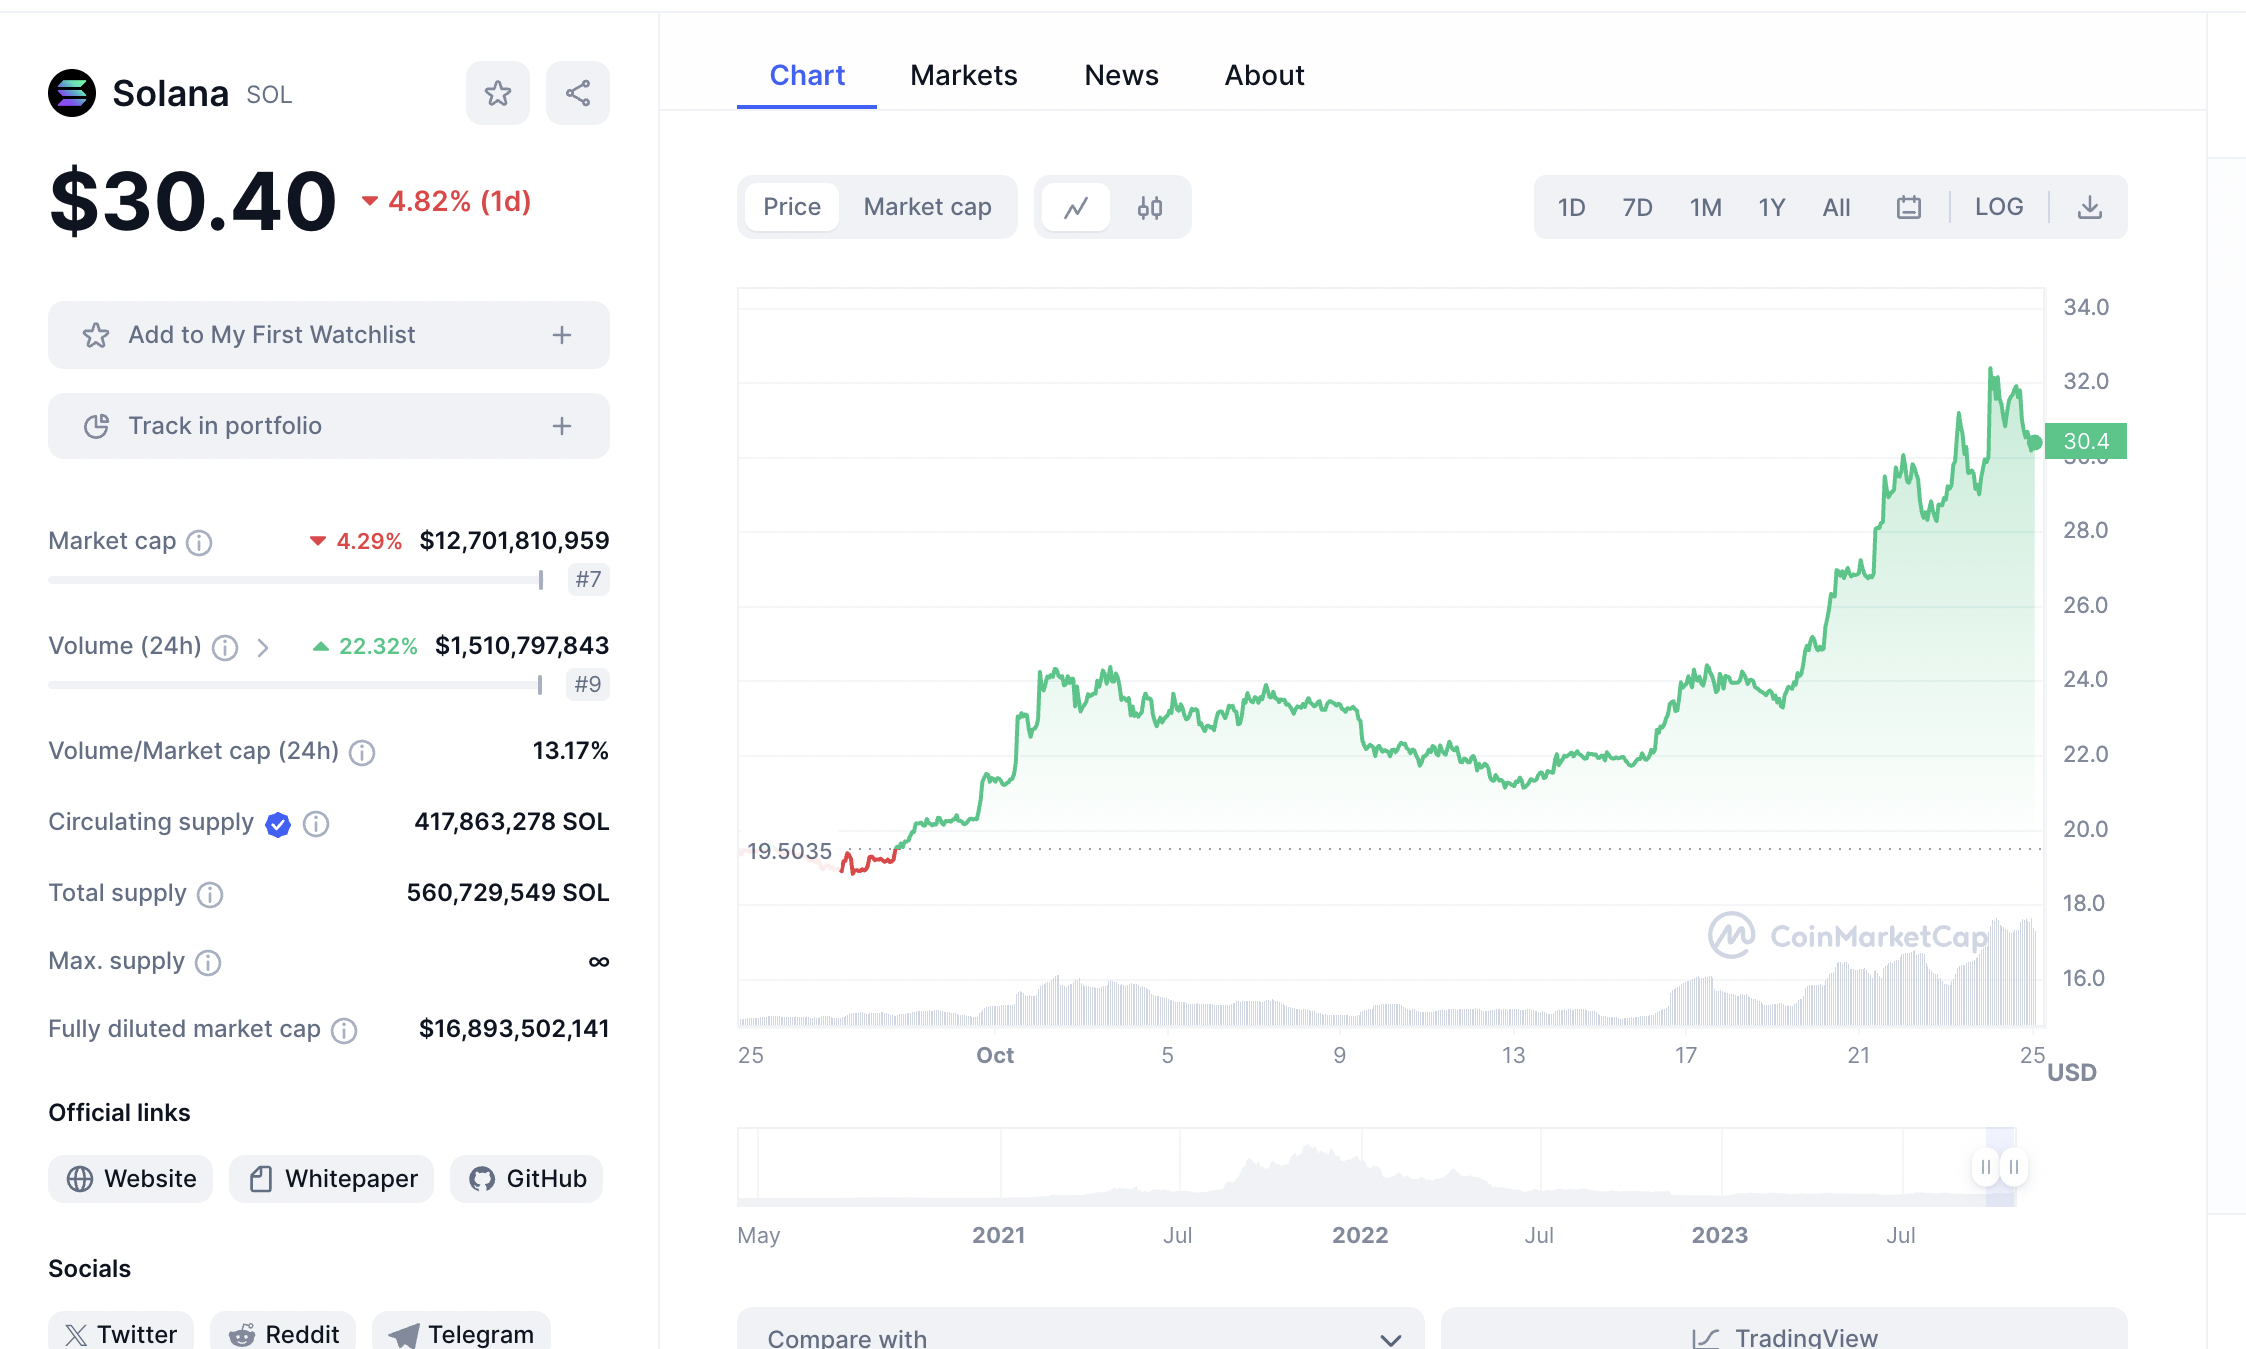Viewport: 2246px width, 1349px height.
Task: Download the chart data
Action: [x=2090, y=207]
